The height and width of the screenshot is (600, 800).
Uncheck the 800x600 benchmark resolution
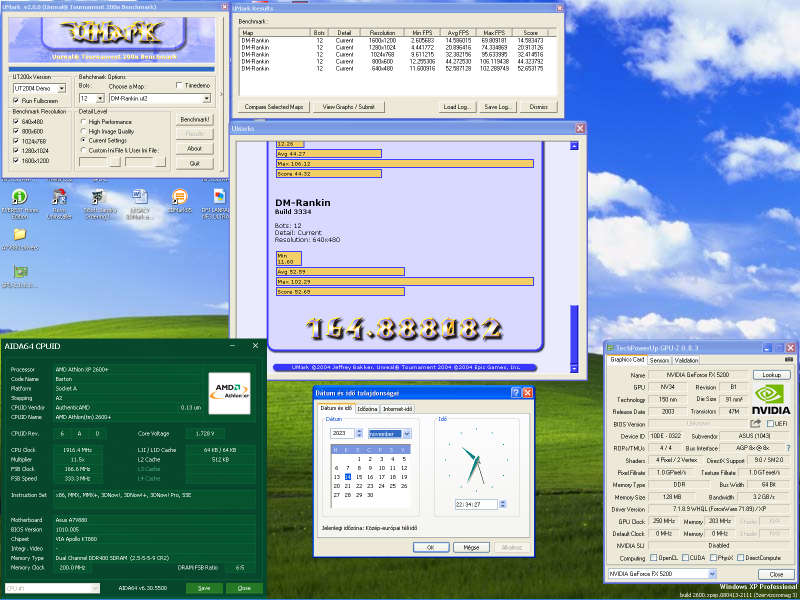16,131
